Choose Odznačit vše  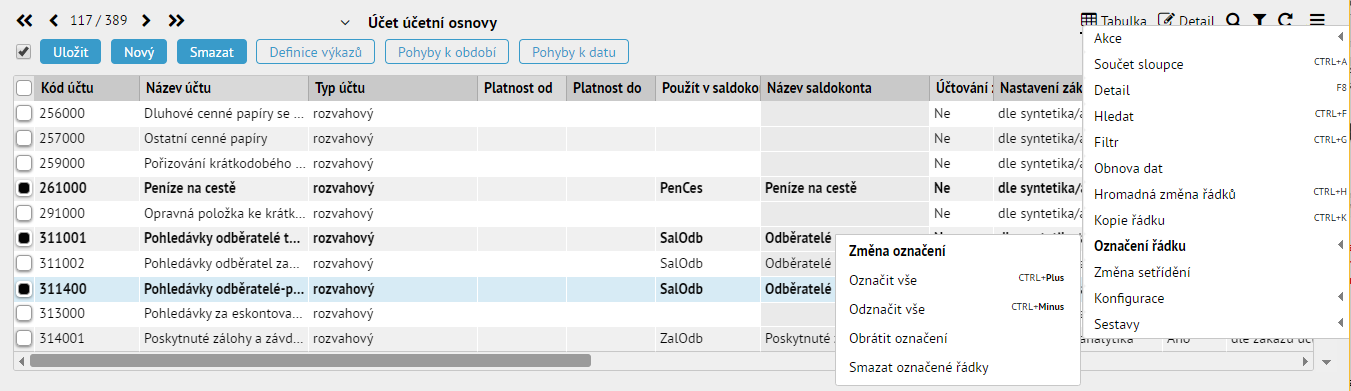click(x=957, y=309)
